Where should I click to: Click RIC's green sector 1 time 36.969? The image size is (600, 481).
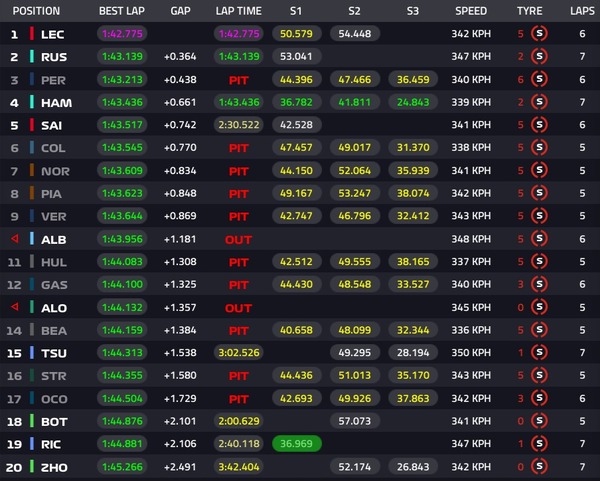(294, 444)
